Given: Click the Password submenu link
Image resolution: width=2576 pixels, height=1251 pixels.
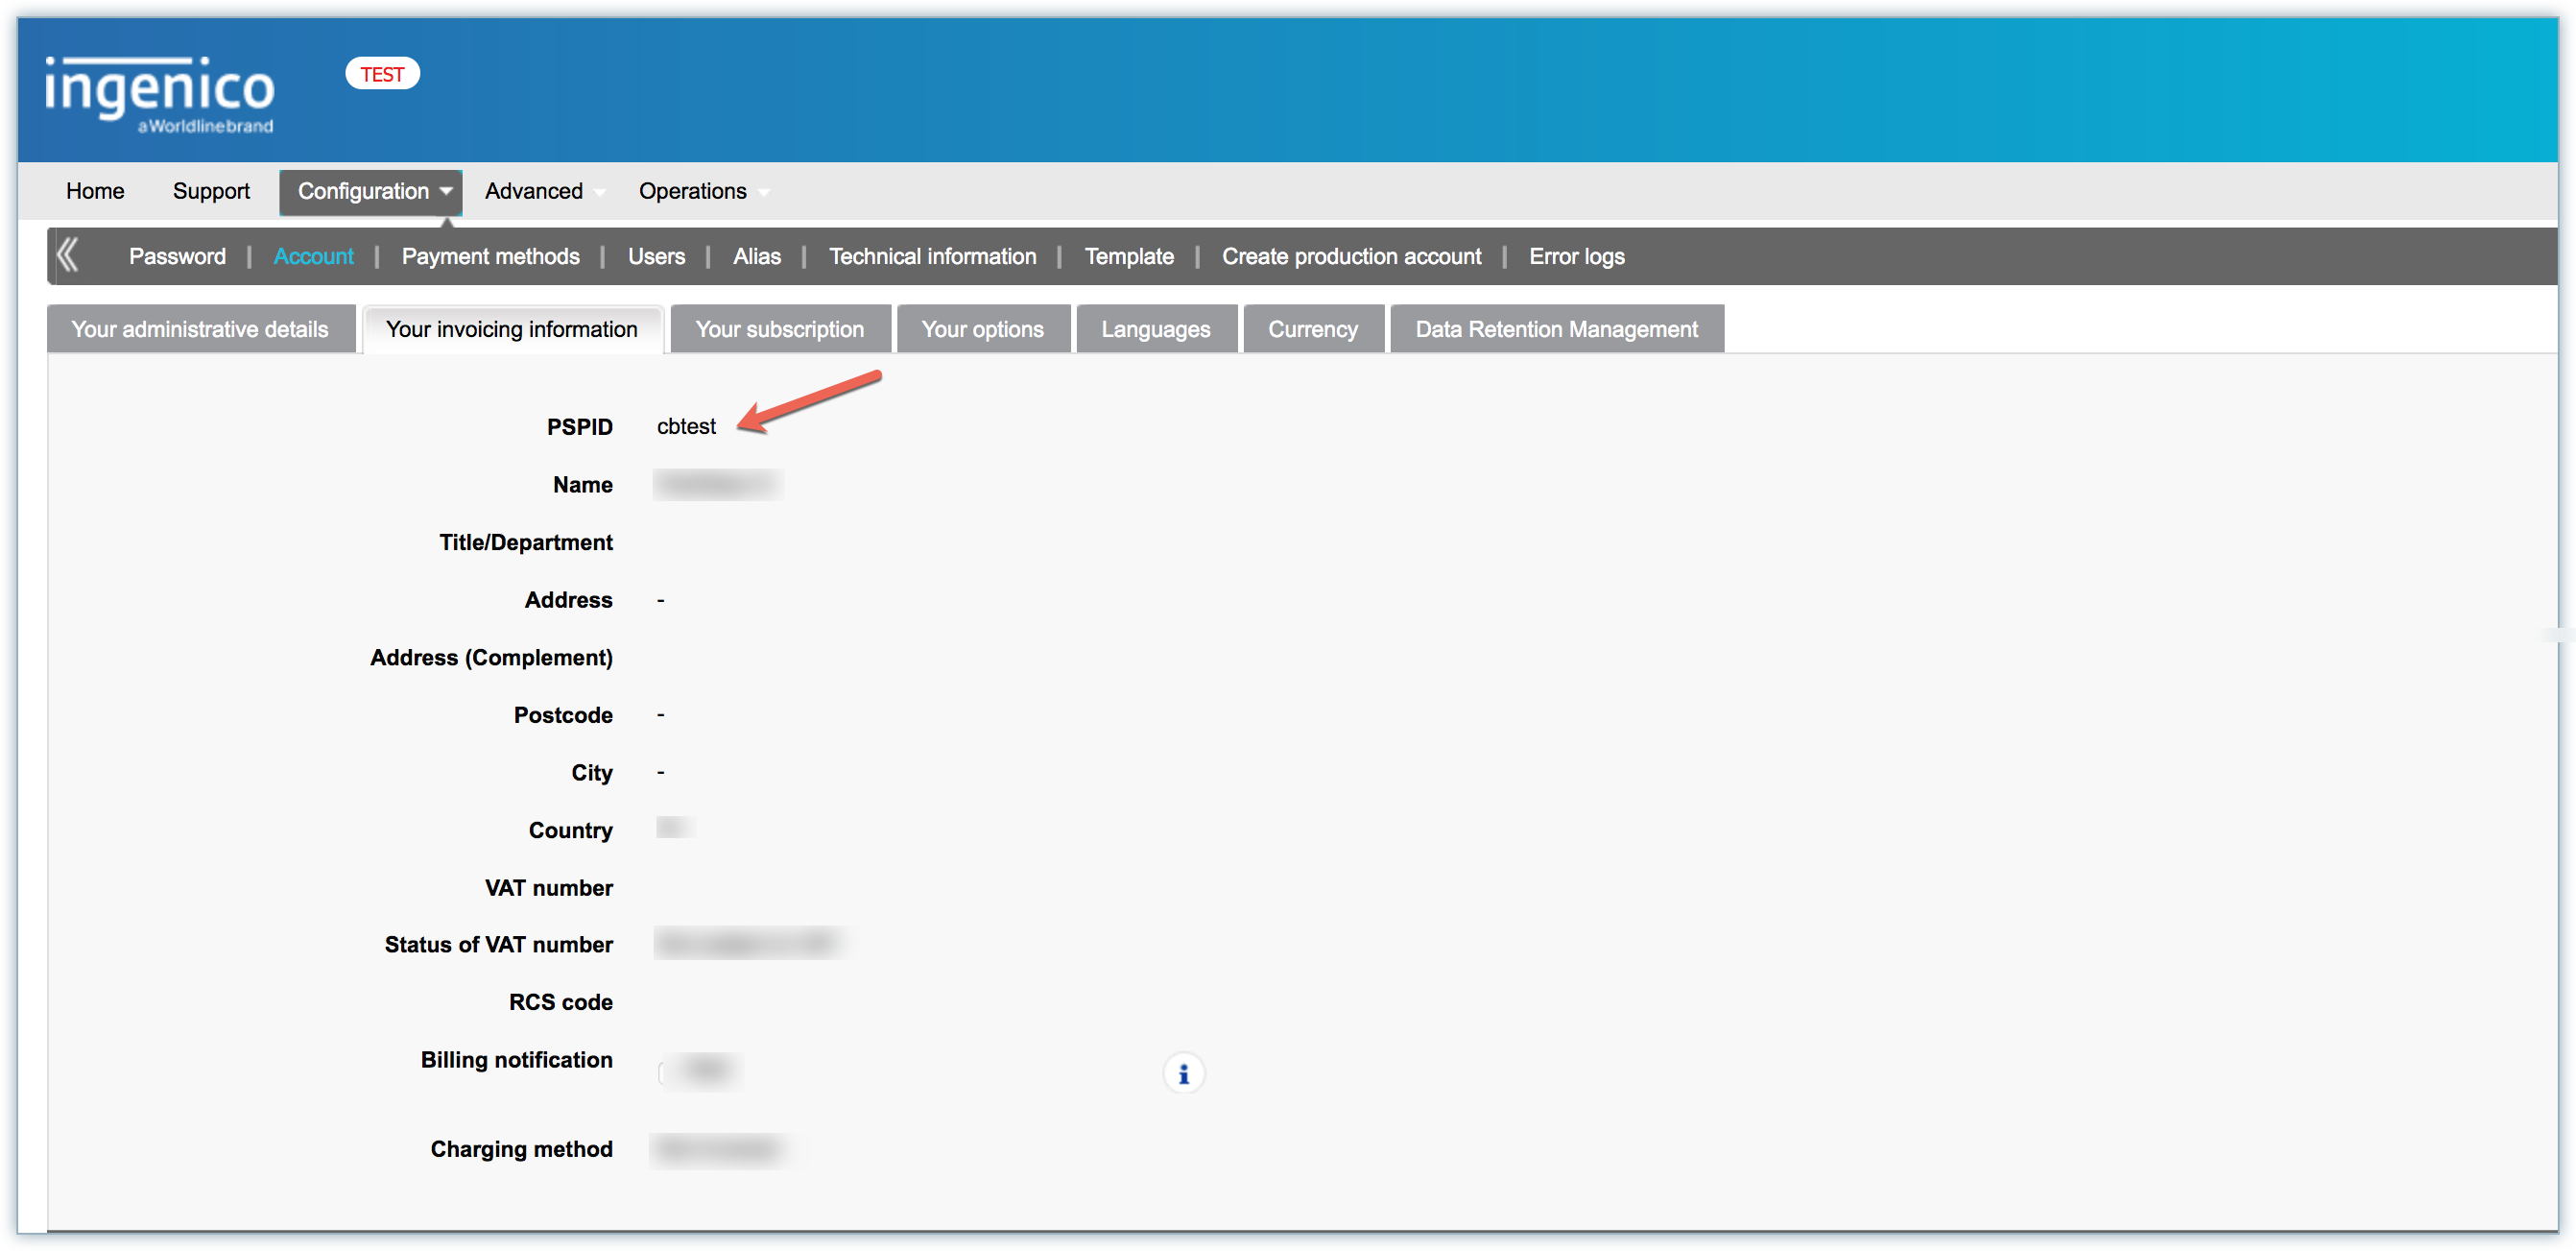Looking at the screenshot, I should [177, 256].
